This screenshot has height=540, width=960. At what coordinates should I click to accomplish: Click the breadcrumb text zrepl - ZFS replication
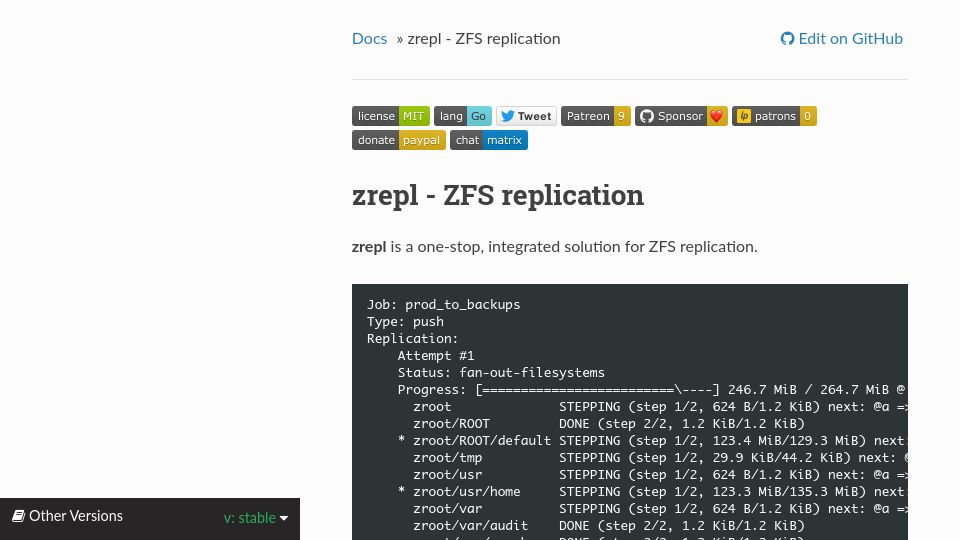tap(484, 39)
